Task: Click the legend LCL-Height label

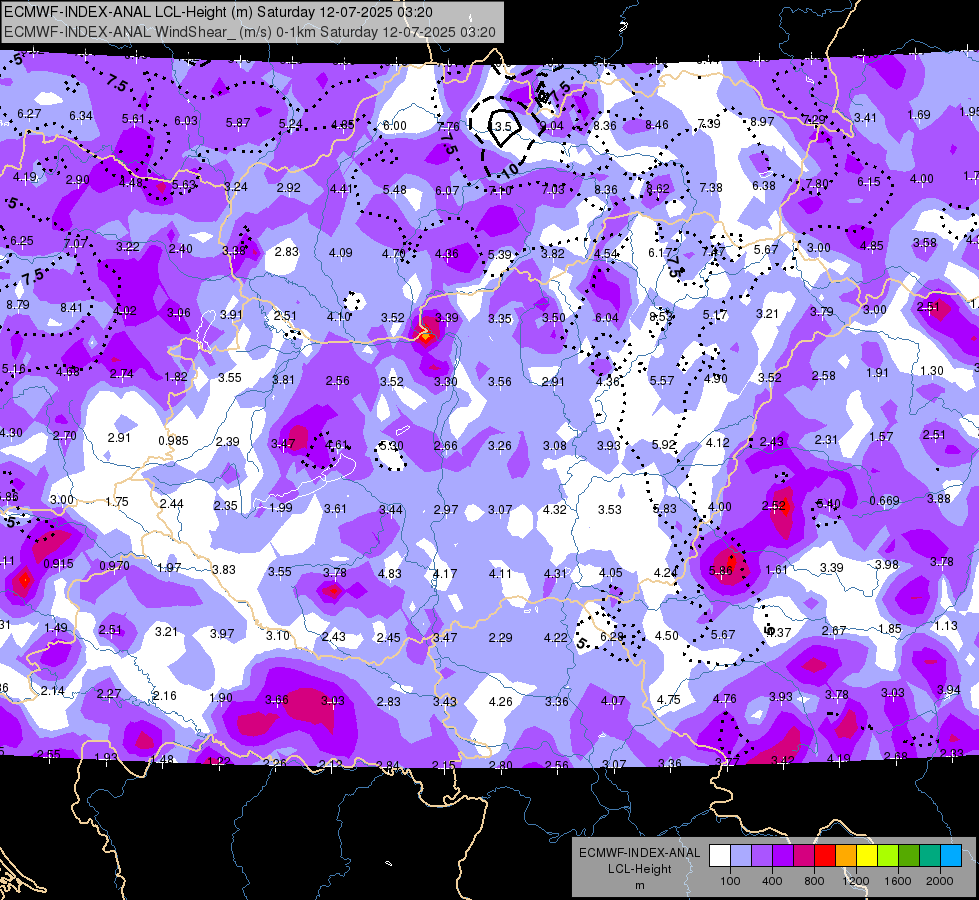Action: click(x=639, y=869)
